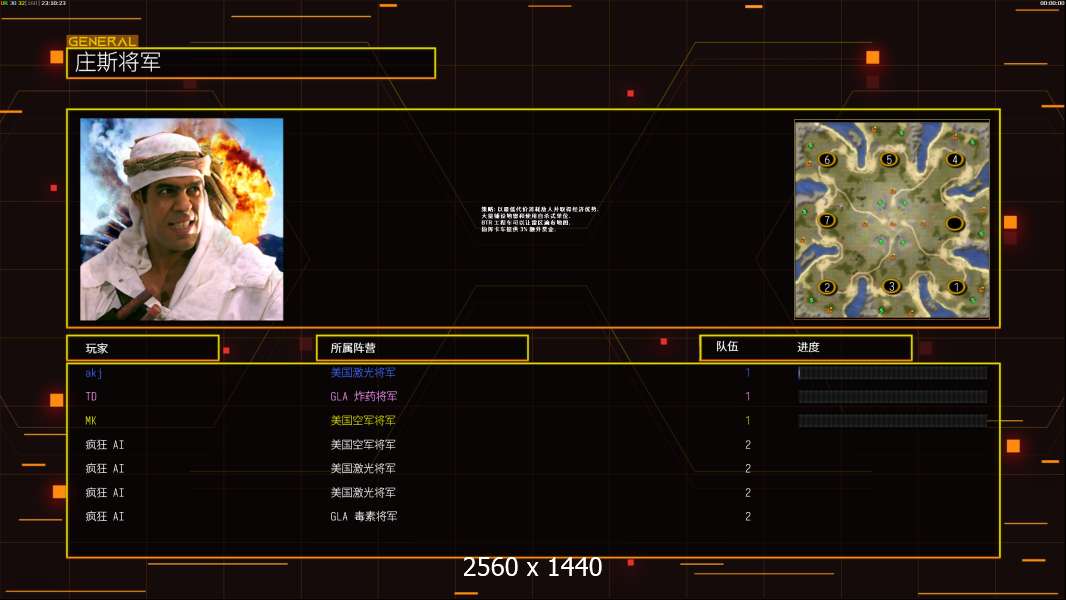
Task: Click player name akj
Action: [x=94, y=372]
